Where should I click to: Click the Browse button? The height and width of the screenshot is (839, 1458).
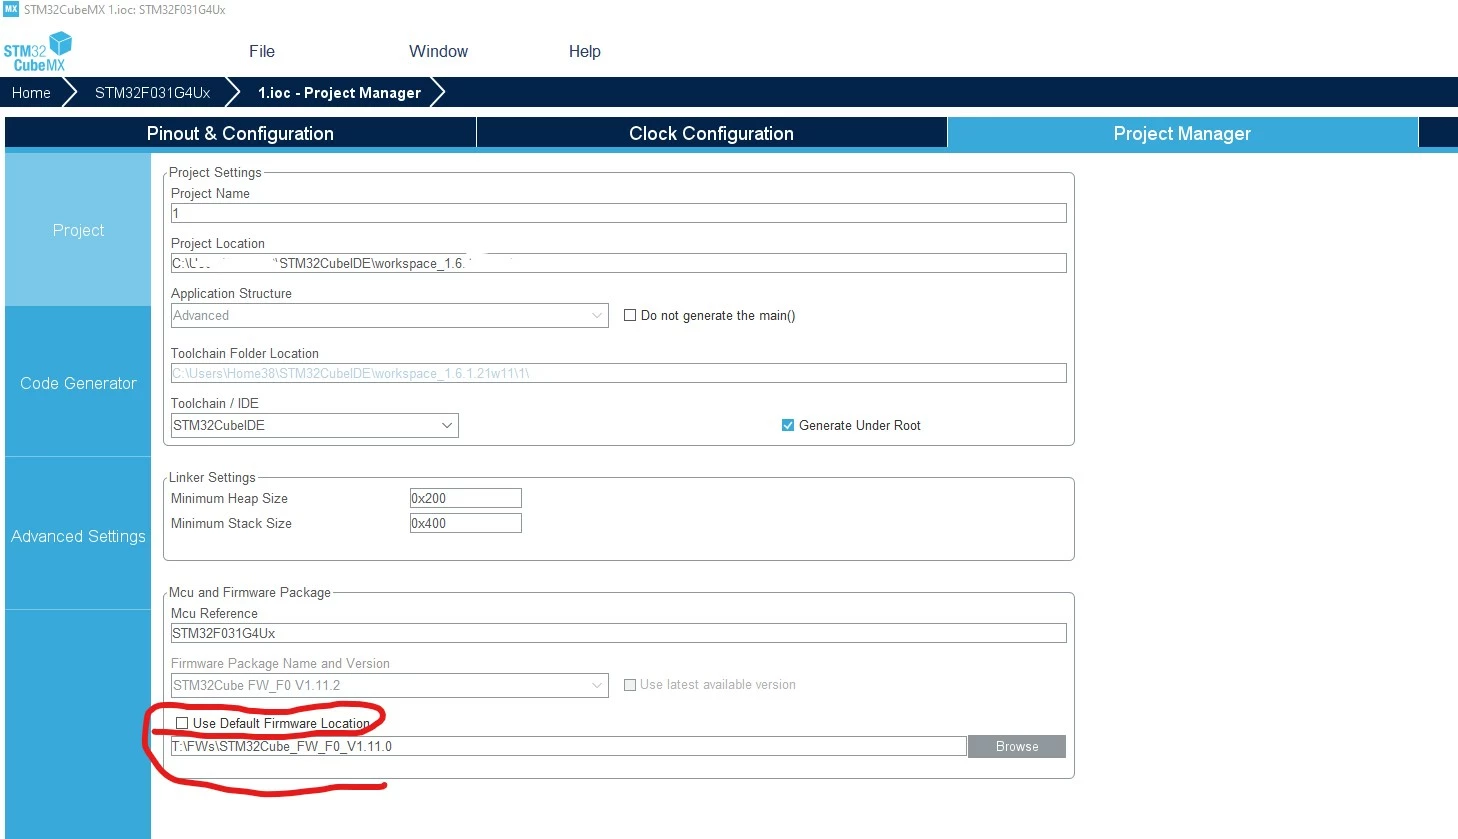pos(1017,746)
